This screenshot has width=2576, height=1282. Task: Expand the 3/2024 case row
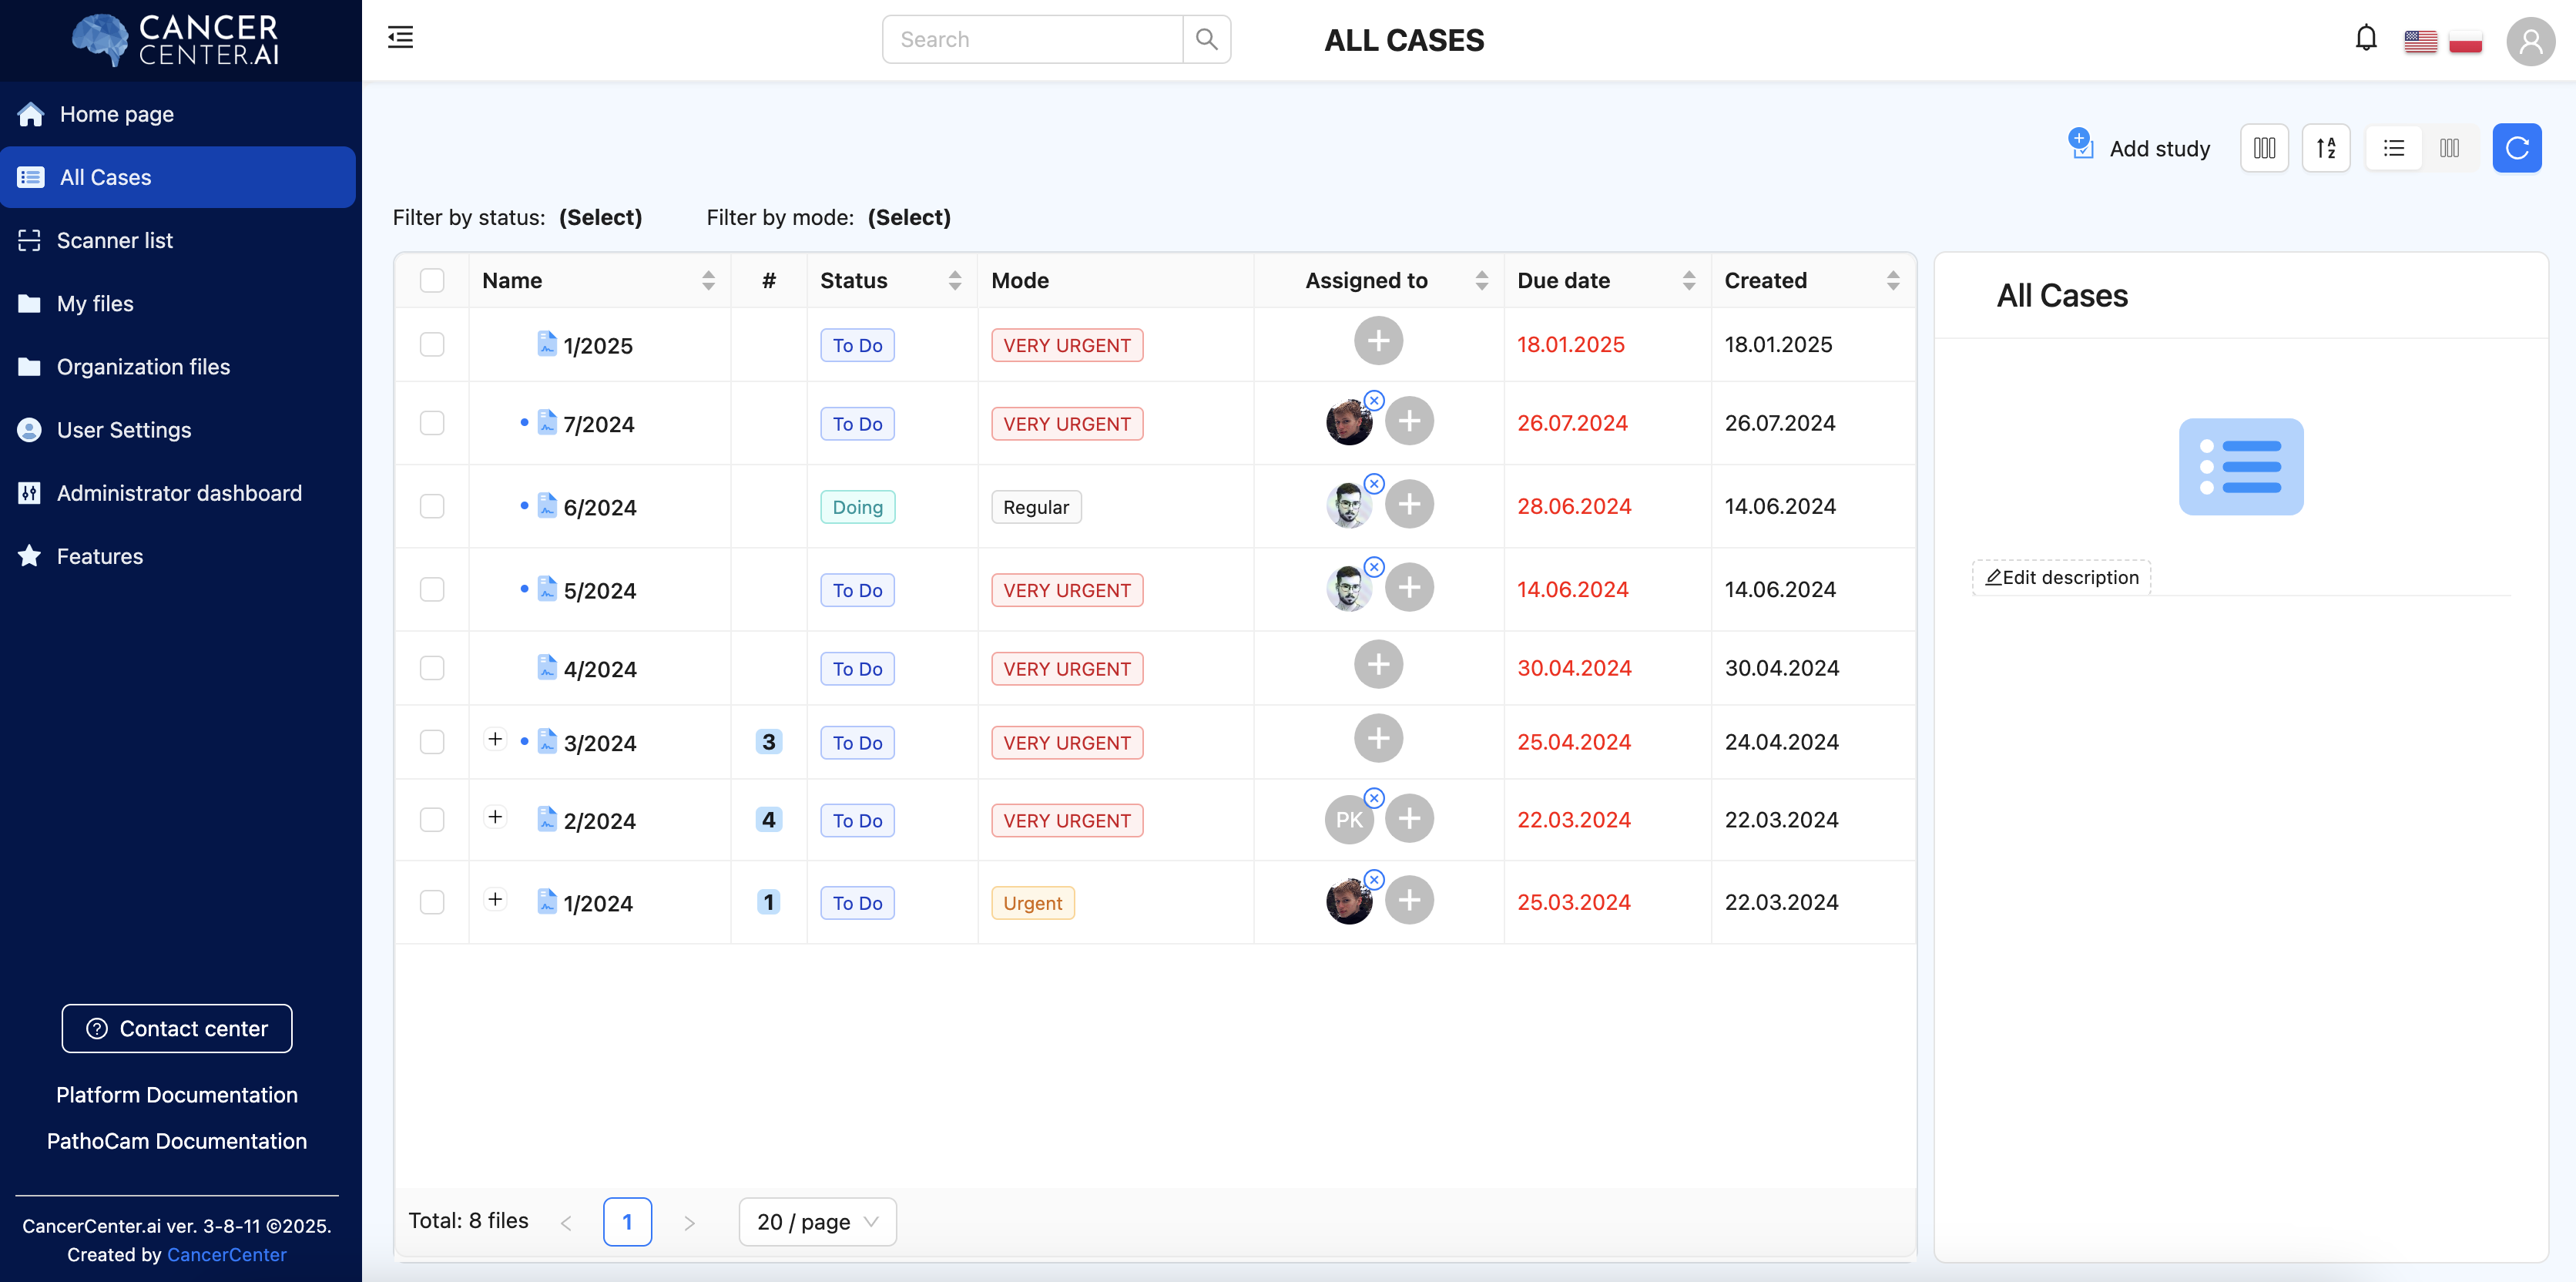495,739
